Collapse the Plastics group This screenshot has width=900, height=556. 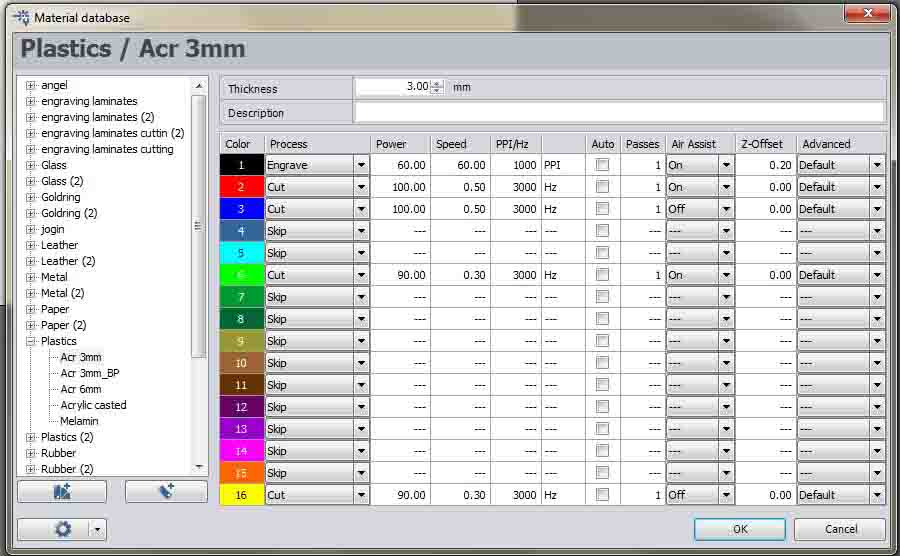[x=31, y=341]
